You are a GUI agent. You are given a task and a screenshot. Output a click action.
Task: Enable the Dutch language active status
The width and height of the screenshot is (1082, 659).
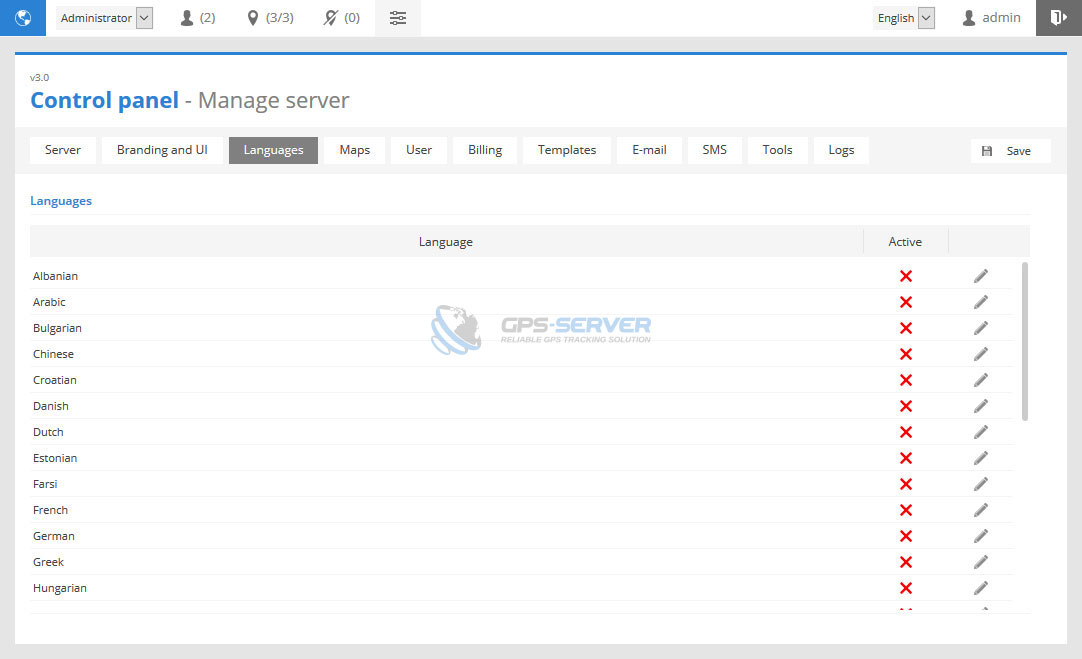(x=906, y=432)
